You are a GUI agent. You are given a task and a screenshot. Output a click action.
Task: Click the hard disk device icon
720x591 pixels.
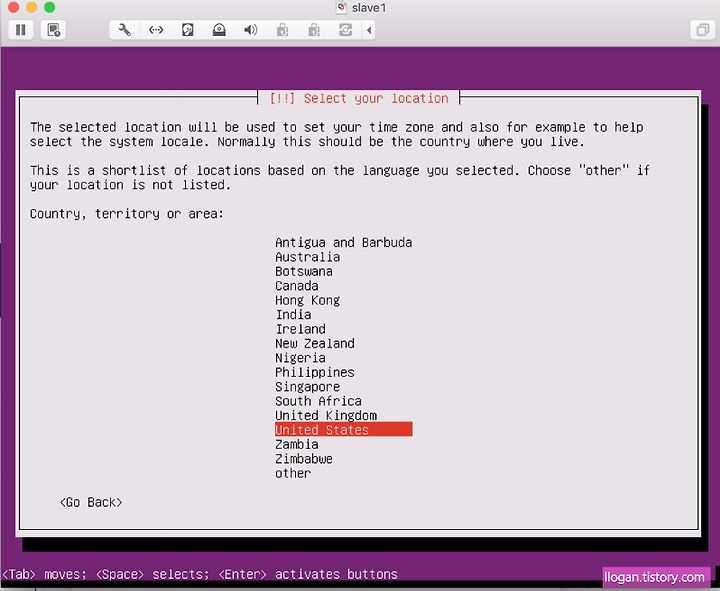pyautogui.click(x=187, y=30)
